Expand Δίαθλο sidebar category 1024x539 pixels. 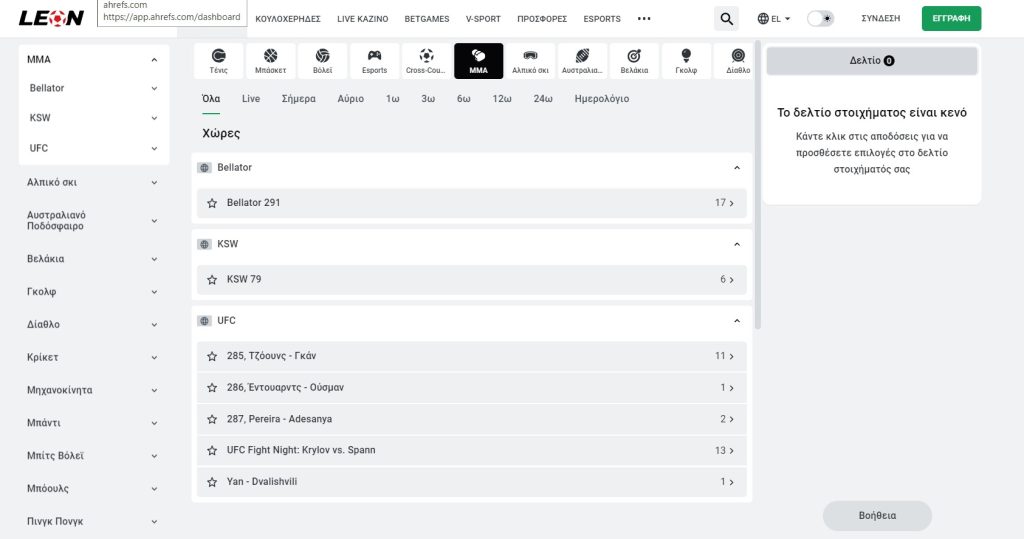pyautogui.click(x=154, y=324)
